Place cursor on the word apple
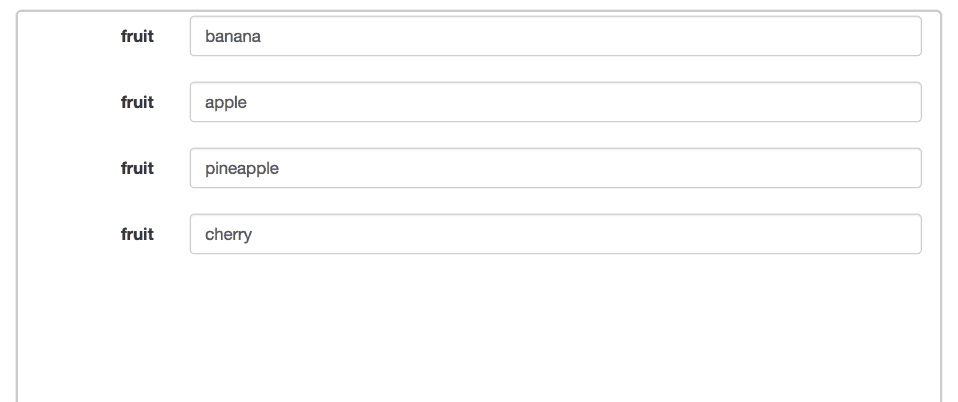Image resolution: width=958 pixels, height=402 pixels. 225,103
